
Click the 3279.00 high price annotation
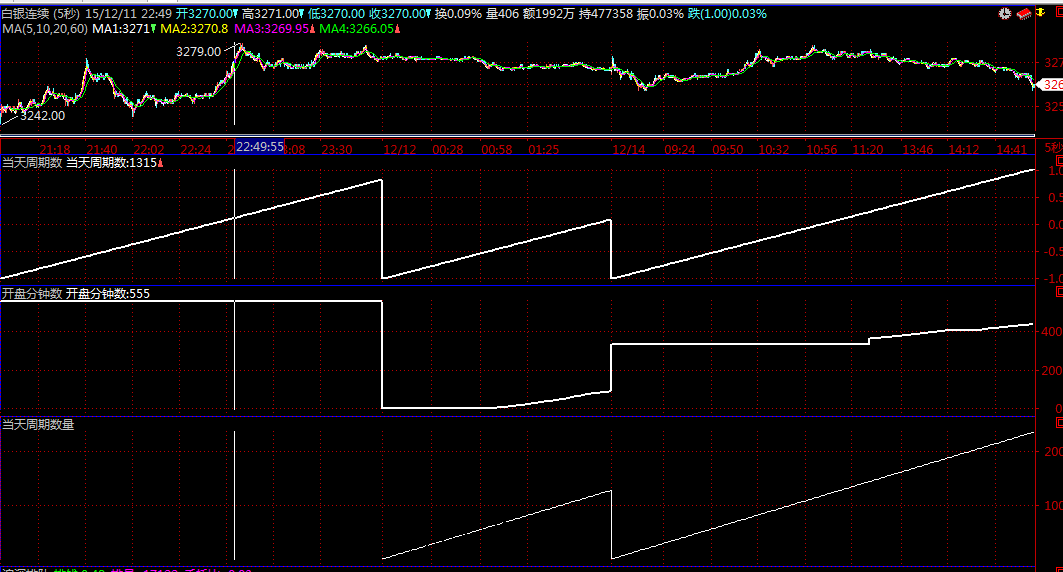(x=198, y=51)
